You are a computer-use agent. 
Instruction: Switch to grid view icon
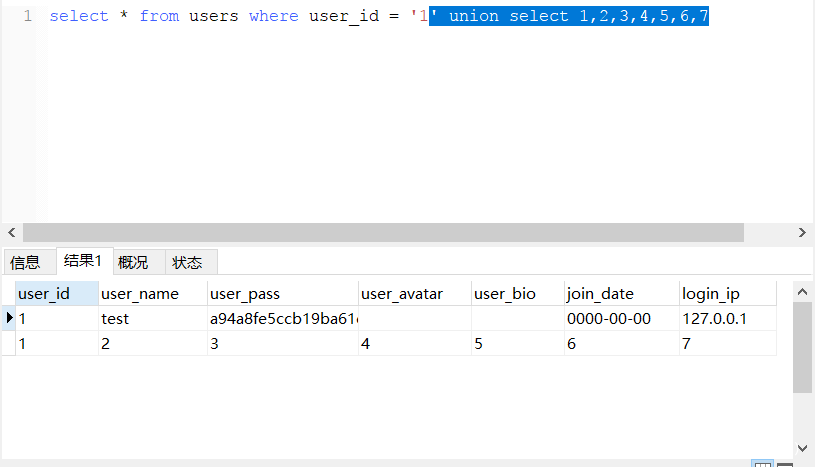(762, 464)
